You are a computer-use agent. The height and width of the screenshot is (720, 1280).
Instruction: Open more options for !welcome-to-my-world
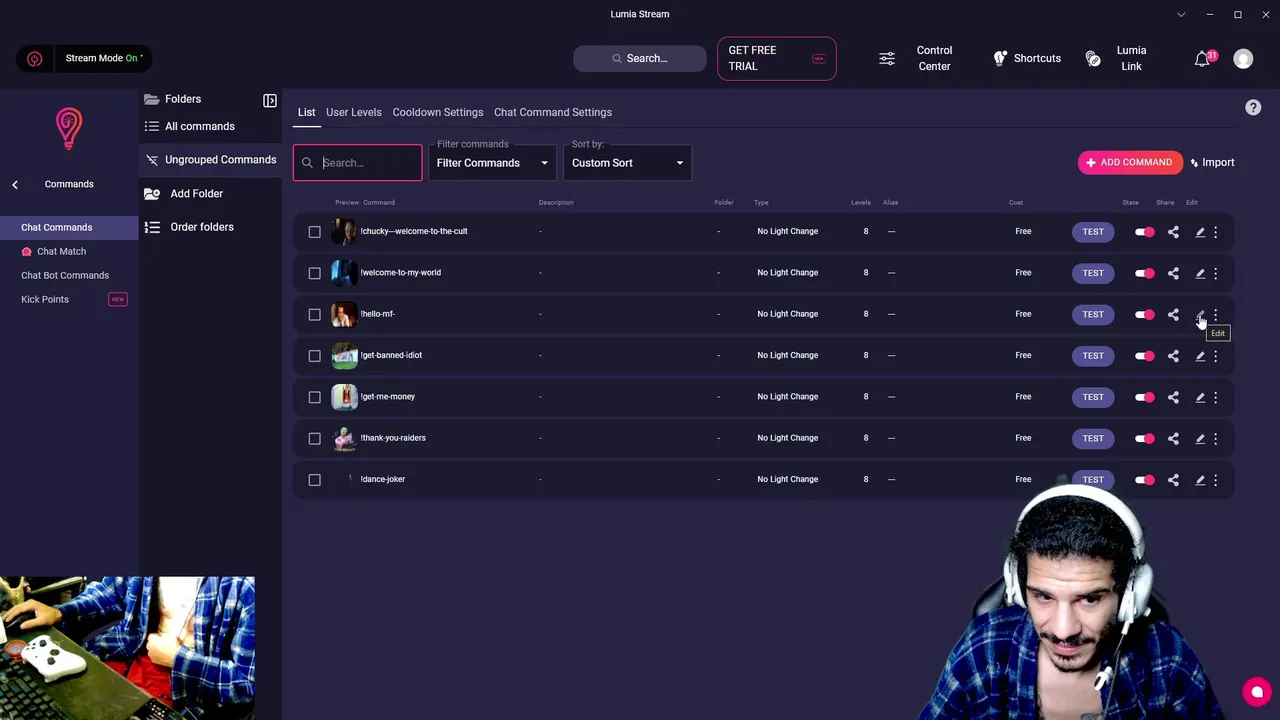click(1216, 273)
